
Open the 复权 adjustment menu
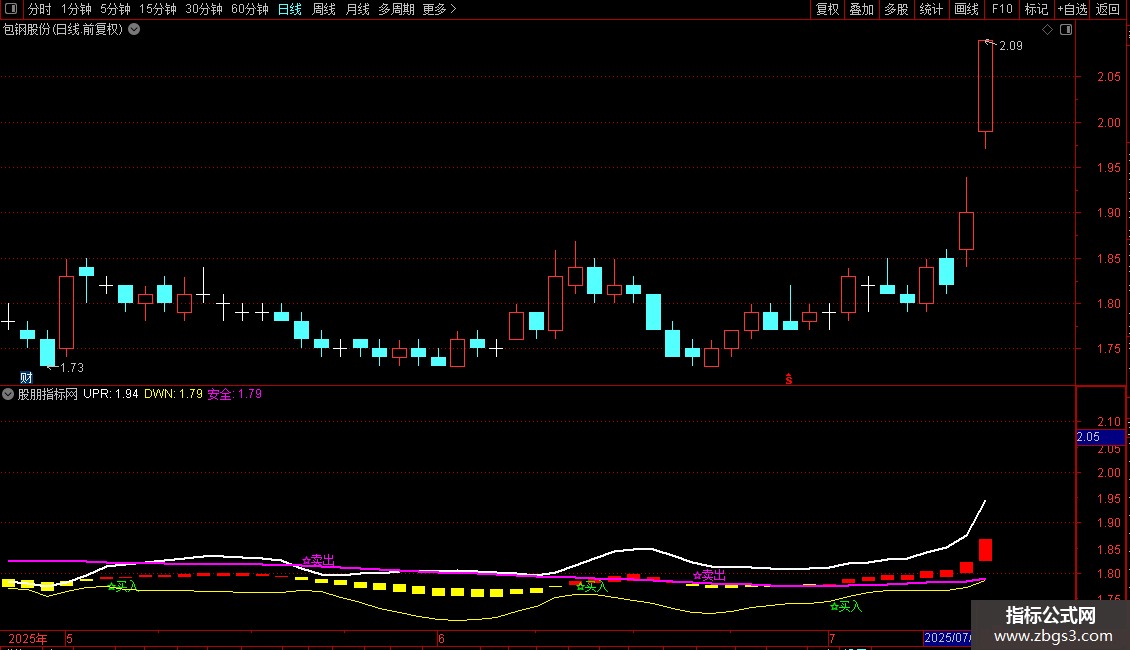point(827,9)
